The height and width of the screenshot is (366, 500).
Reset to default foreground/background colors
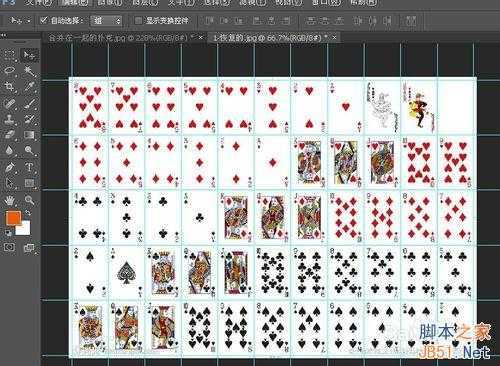click(x=9, y=232)
